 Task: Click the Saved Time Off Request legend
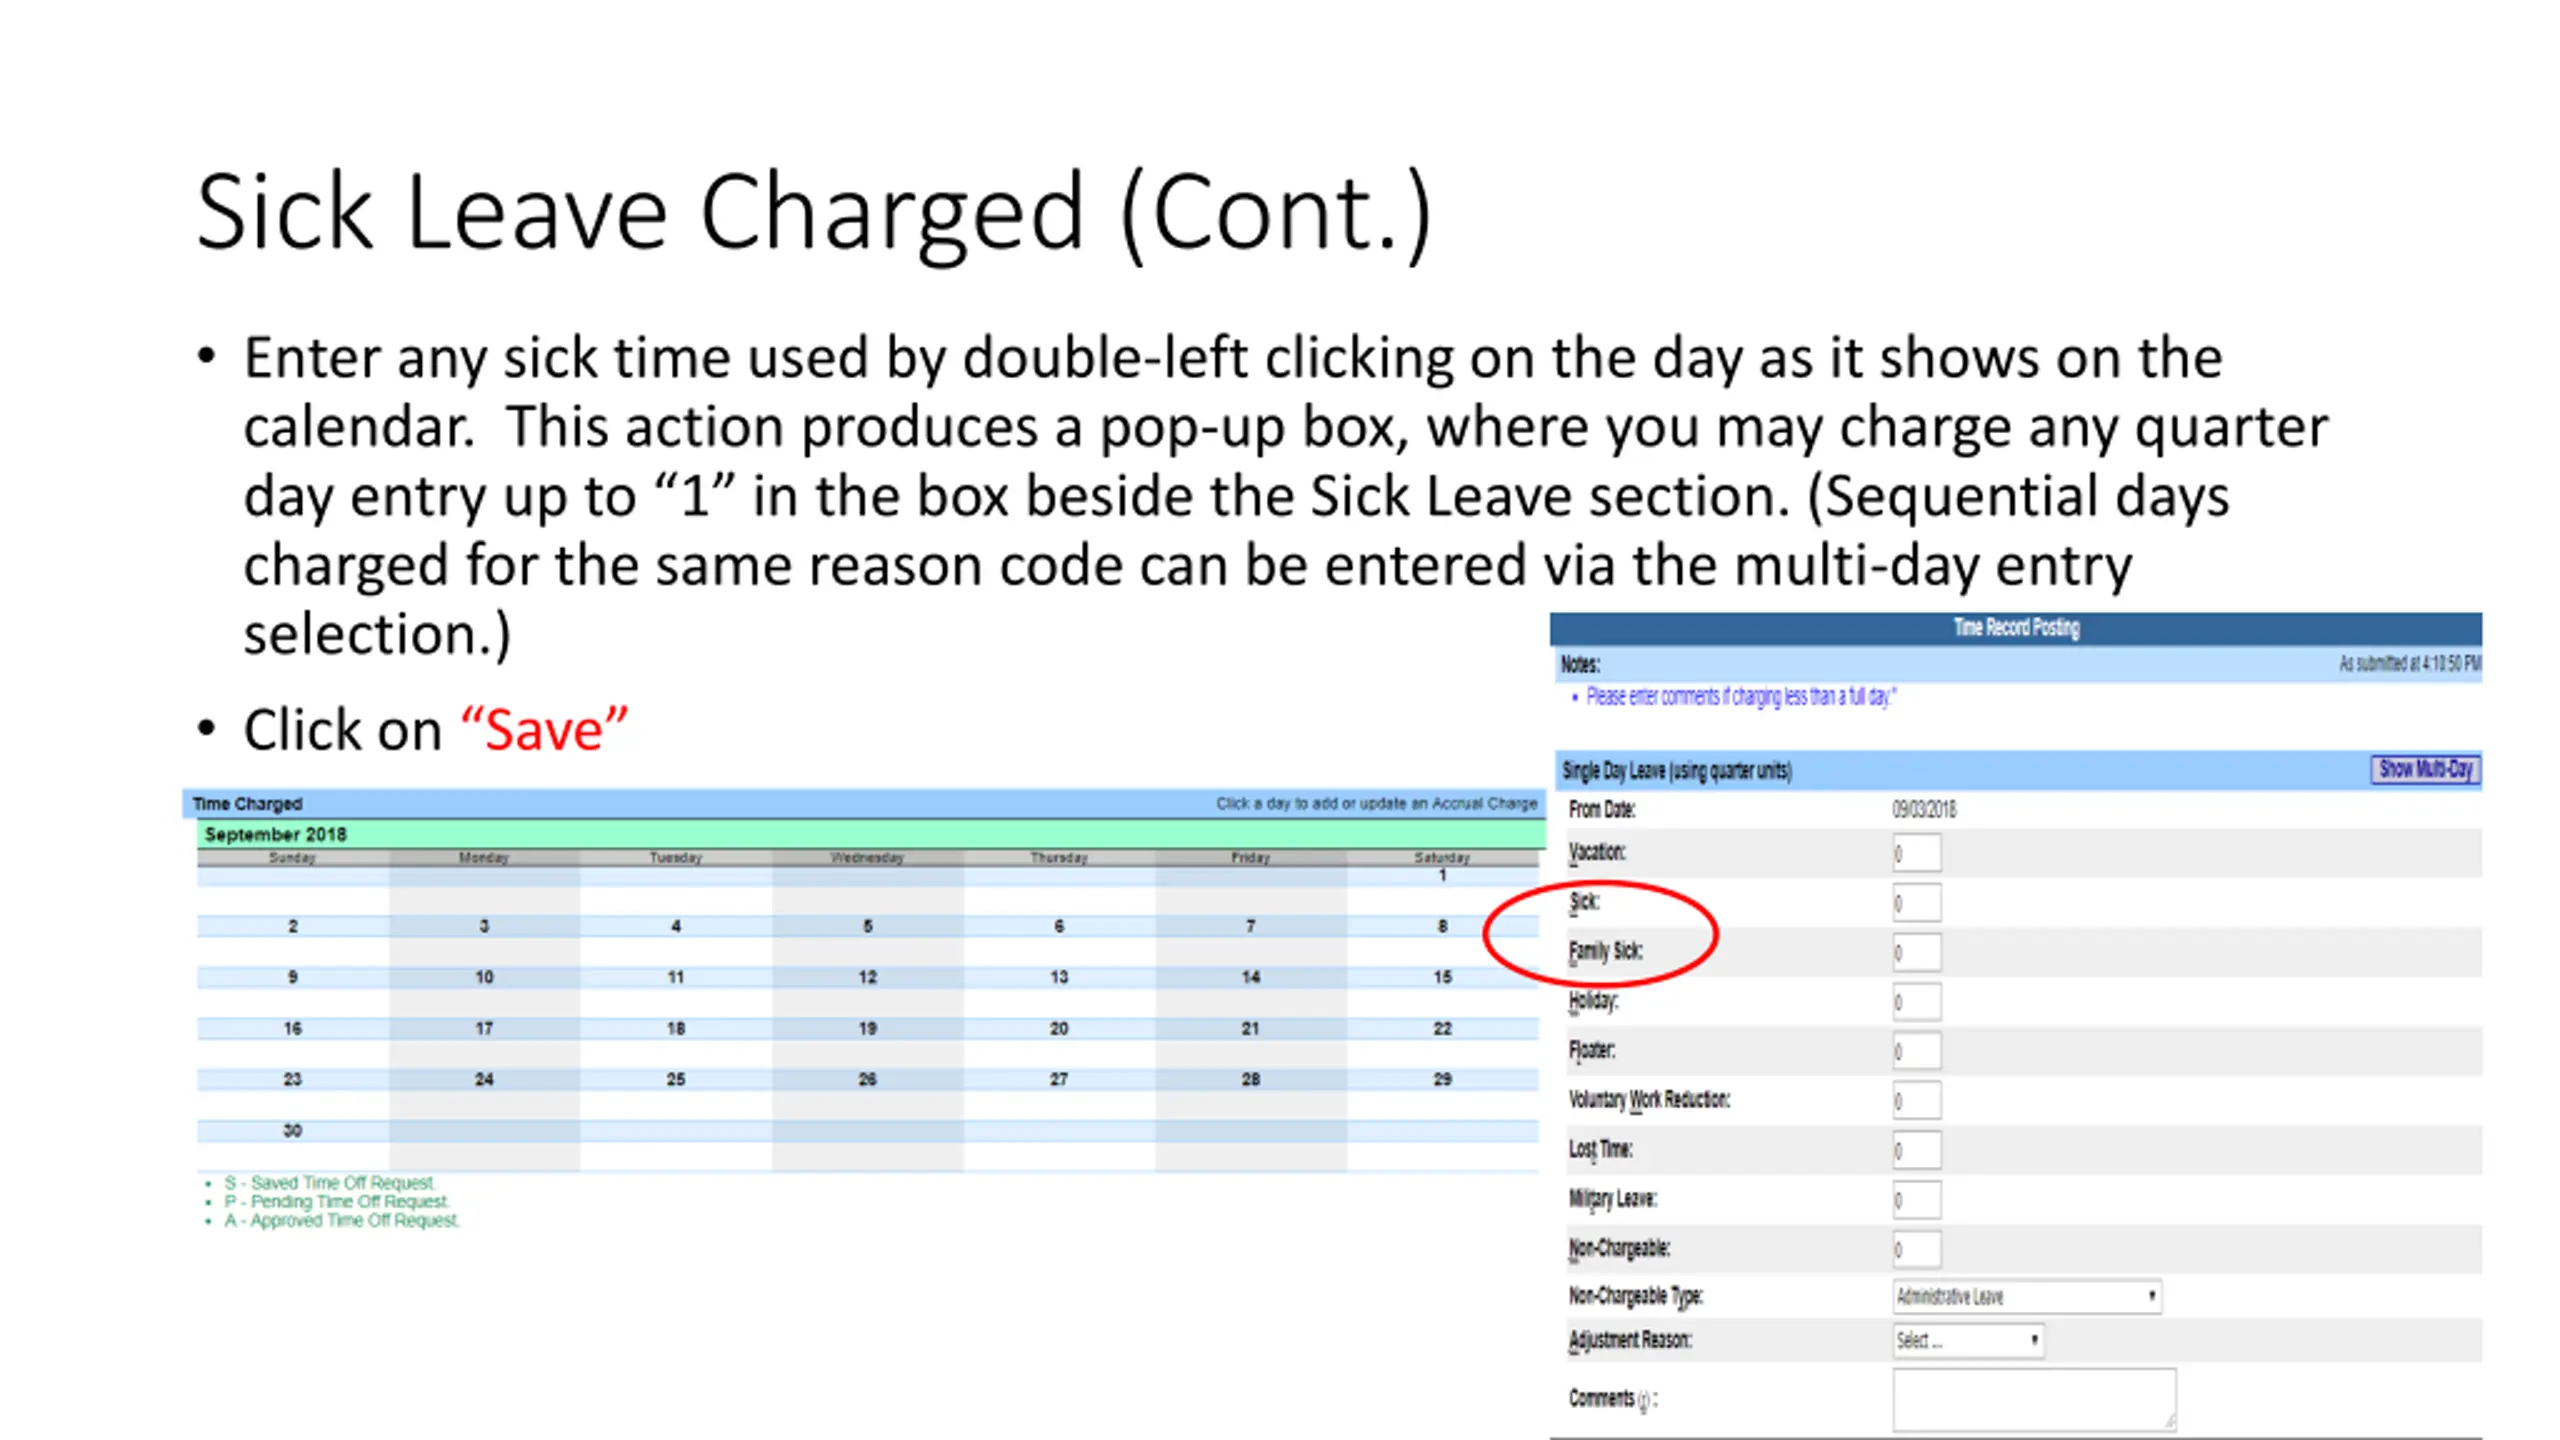(330, 1182)
